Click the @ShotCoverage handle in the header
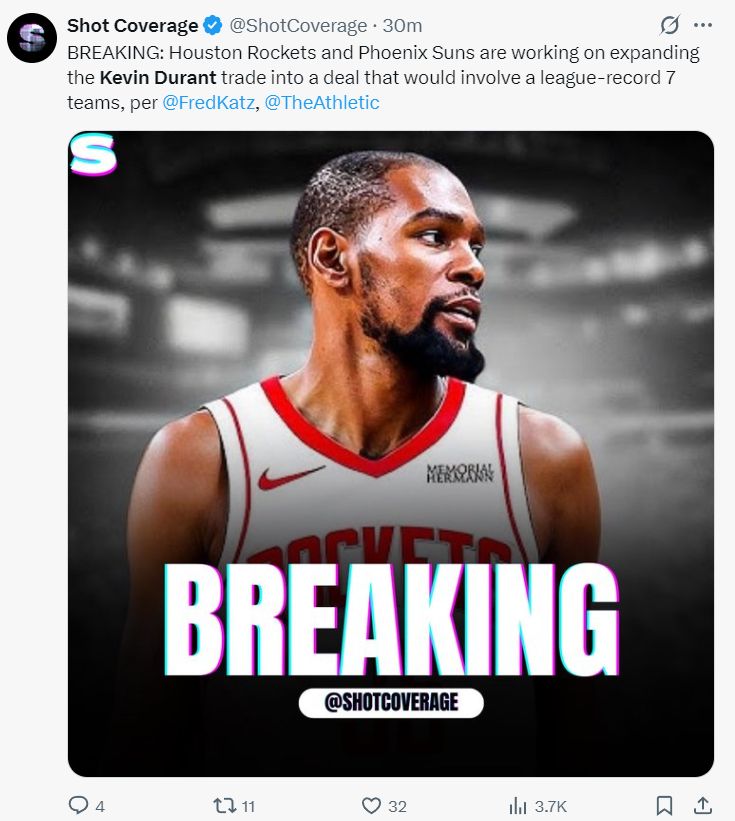The width and height of the screenshot is (735, 821). pos(298,25)
